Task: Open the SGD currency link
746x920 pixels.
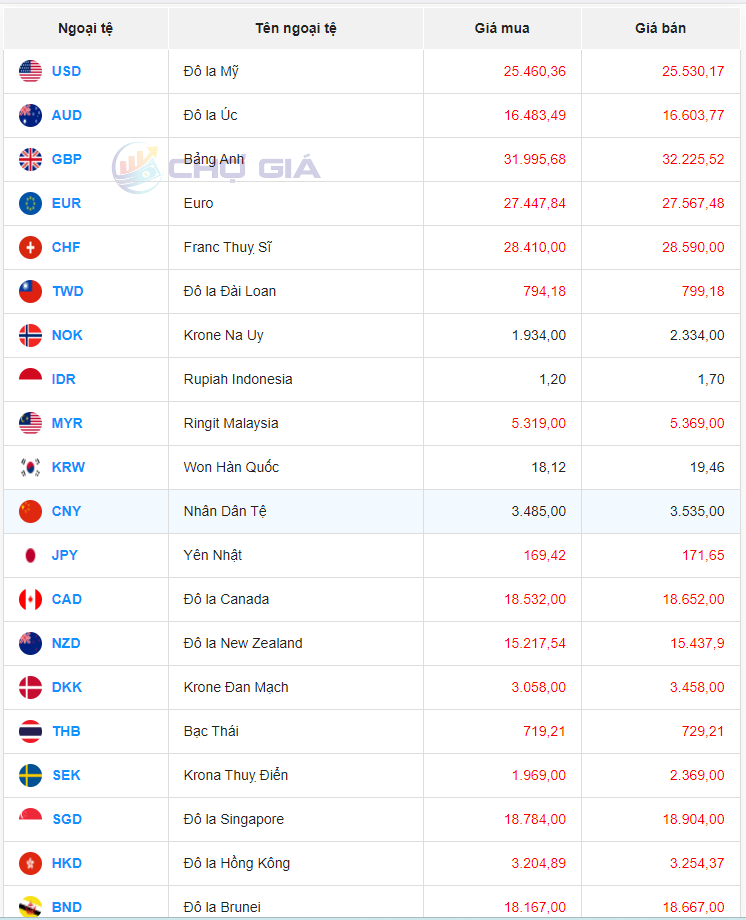Action: click(x=66, y=819)
